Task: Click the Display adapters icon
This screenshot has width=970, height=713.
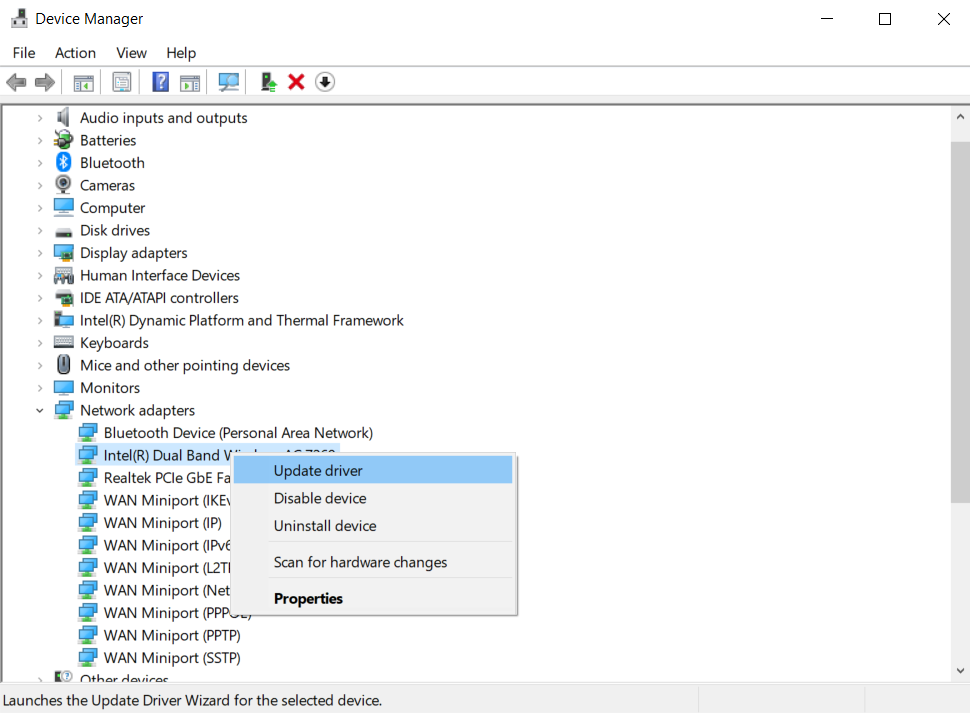Action: click(x=64, y=252)
